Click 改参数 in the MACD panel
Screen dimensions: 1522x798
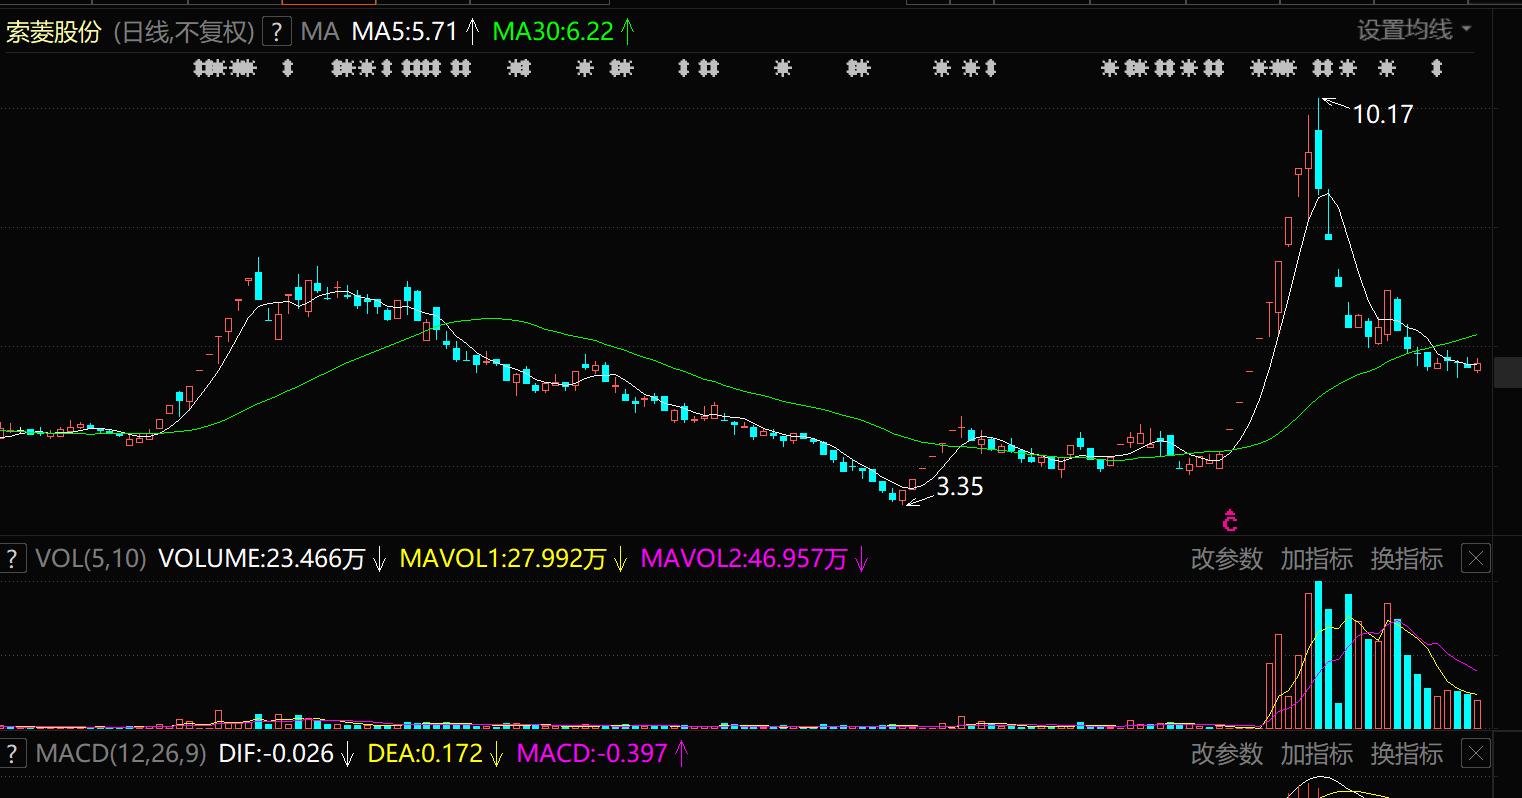click(x=1226, y=754)
